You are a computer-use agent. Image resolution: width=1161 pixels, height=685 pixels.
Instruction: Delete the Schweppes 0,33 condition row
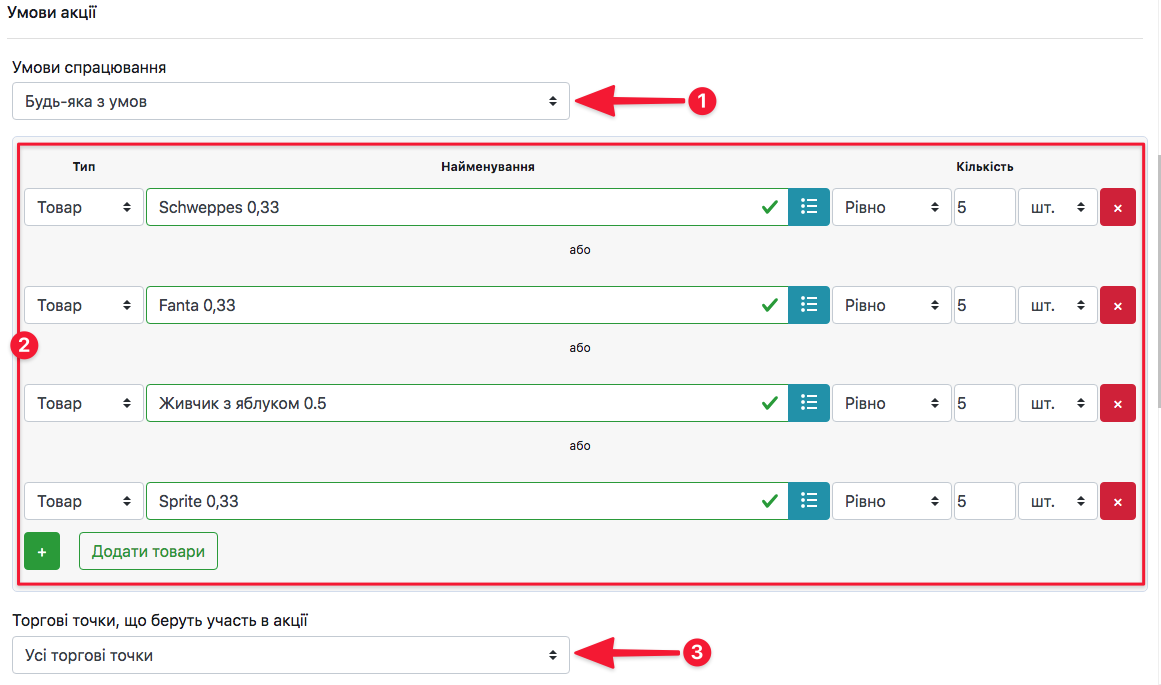1117,207
